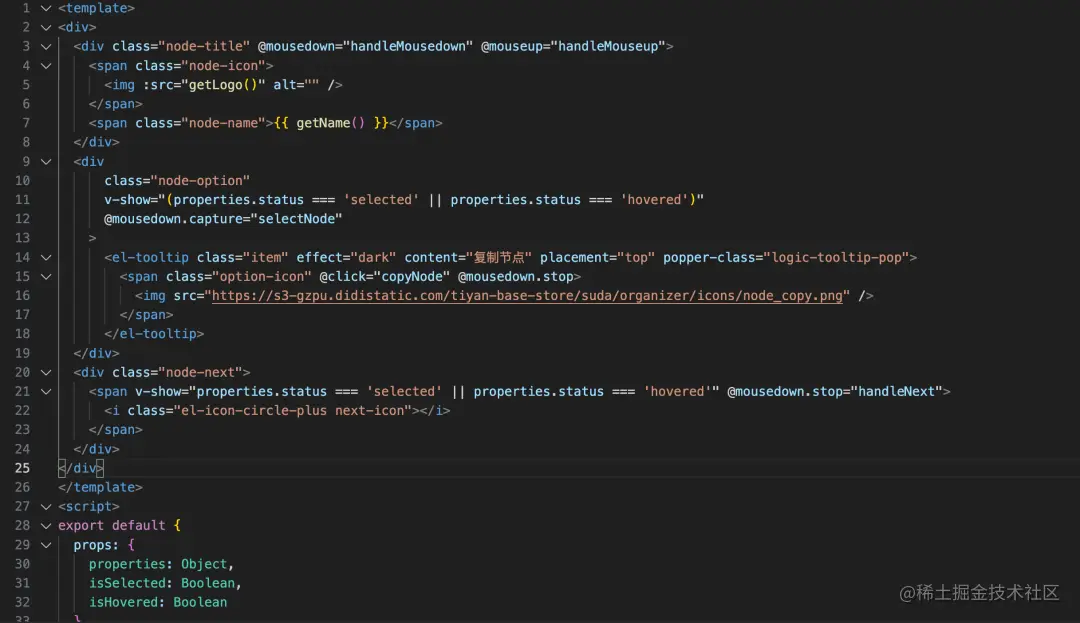Click the "node-name" class value
Screen dimensions: 1080x623
(x=223, y=123)
